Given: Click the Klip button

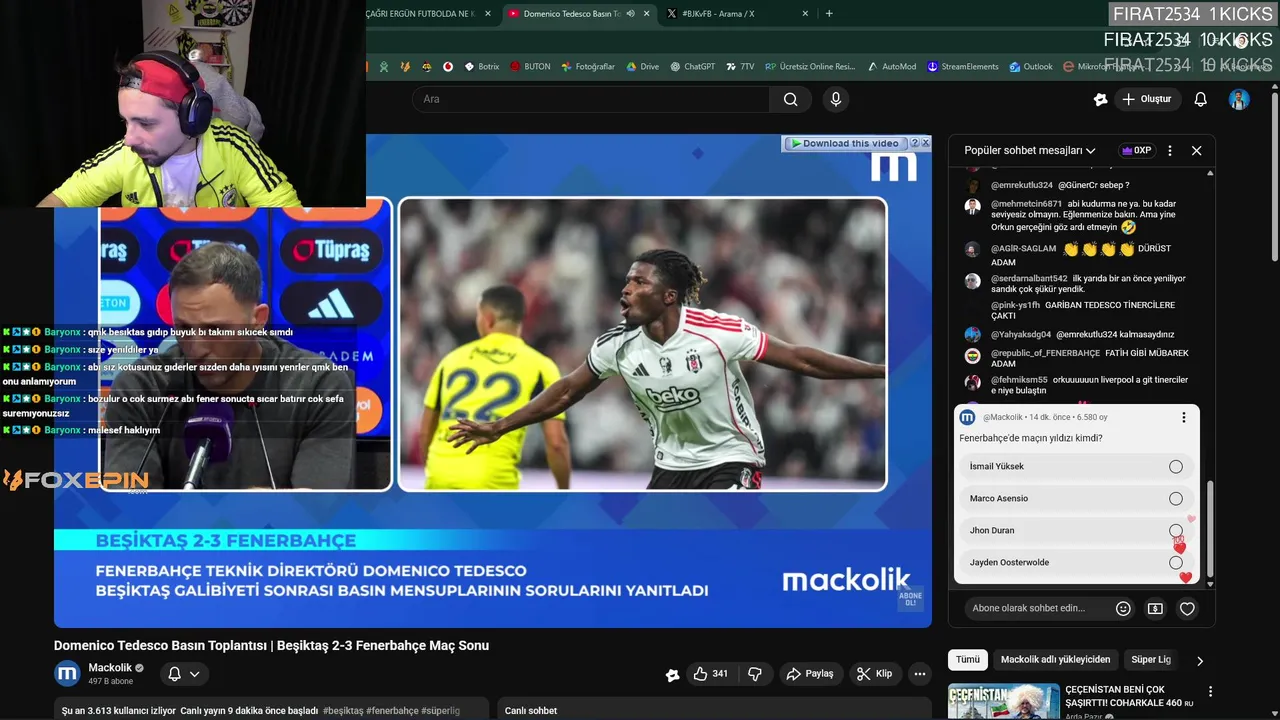Looking at the screenshot, I should [874, 674].
